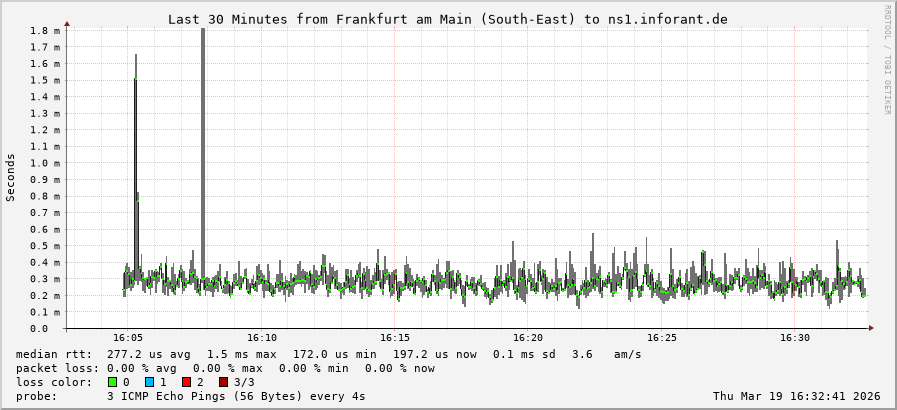Viewport: 897px width, 410px height.
Task: Click the Thu Mar 19 timestamp text
Action: point(796,396)
